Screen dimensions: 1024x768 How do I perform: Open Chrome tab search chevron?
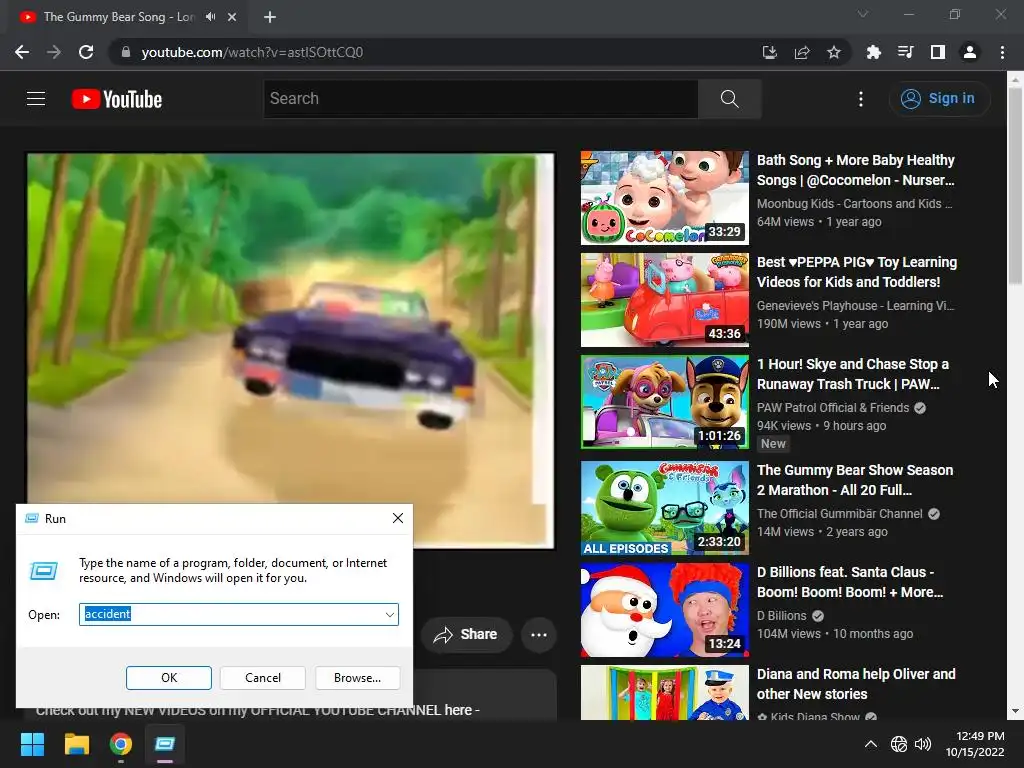[x=863, y=14]
